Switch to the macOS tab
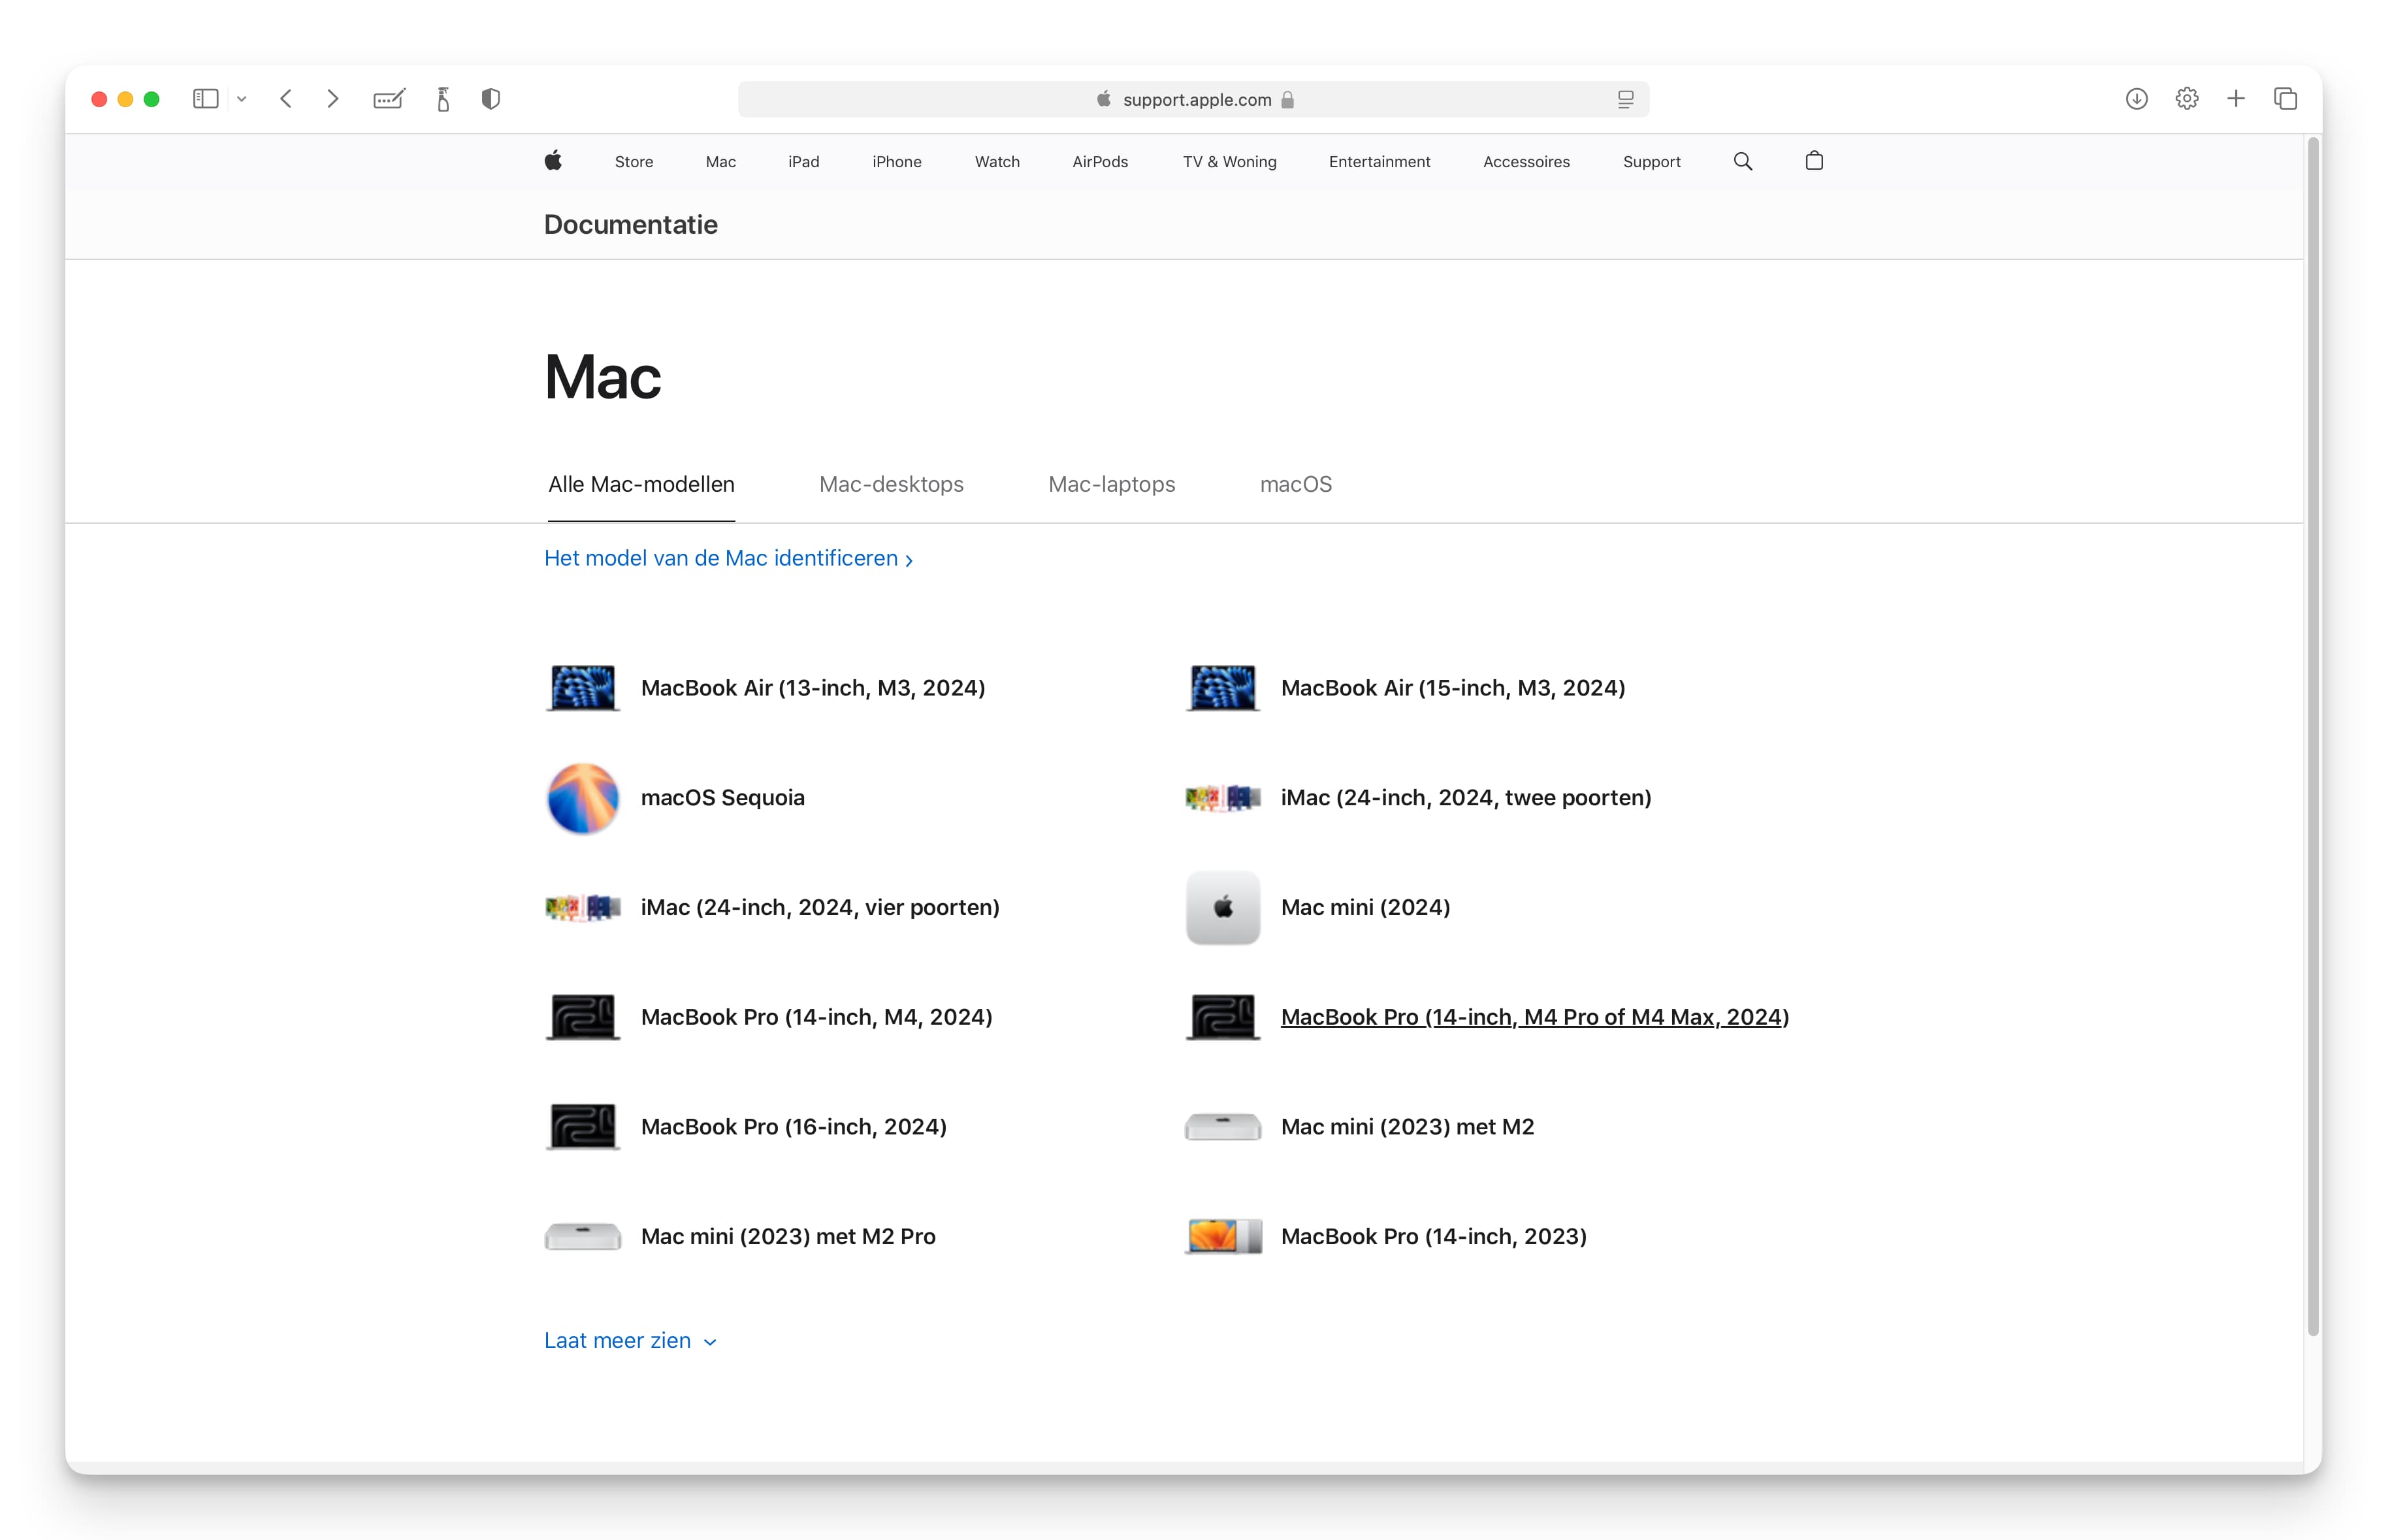 click(1295, 484)
